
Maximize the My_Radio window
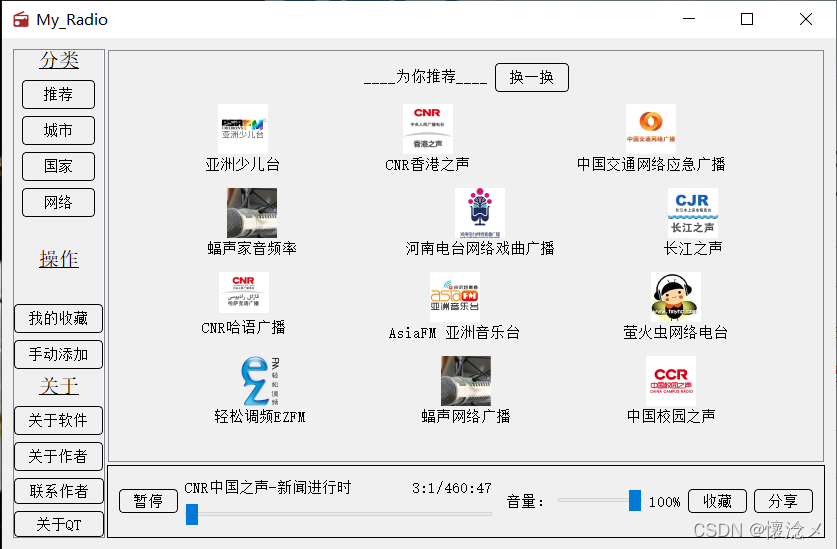(x=747, y=19)
